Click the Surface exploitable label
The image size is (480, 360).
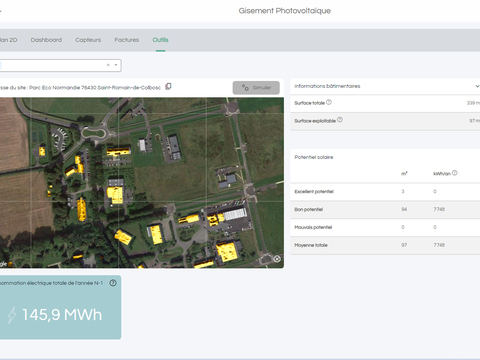(315, 121)
